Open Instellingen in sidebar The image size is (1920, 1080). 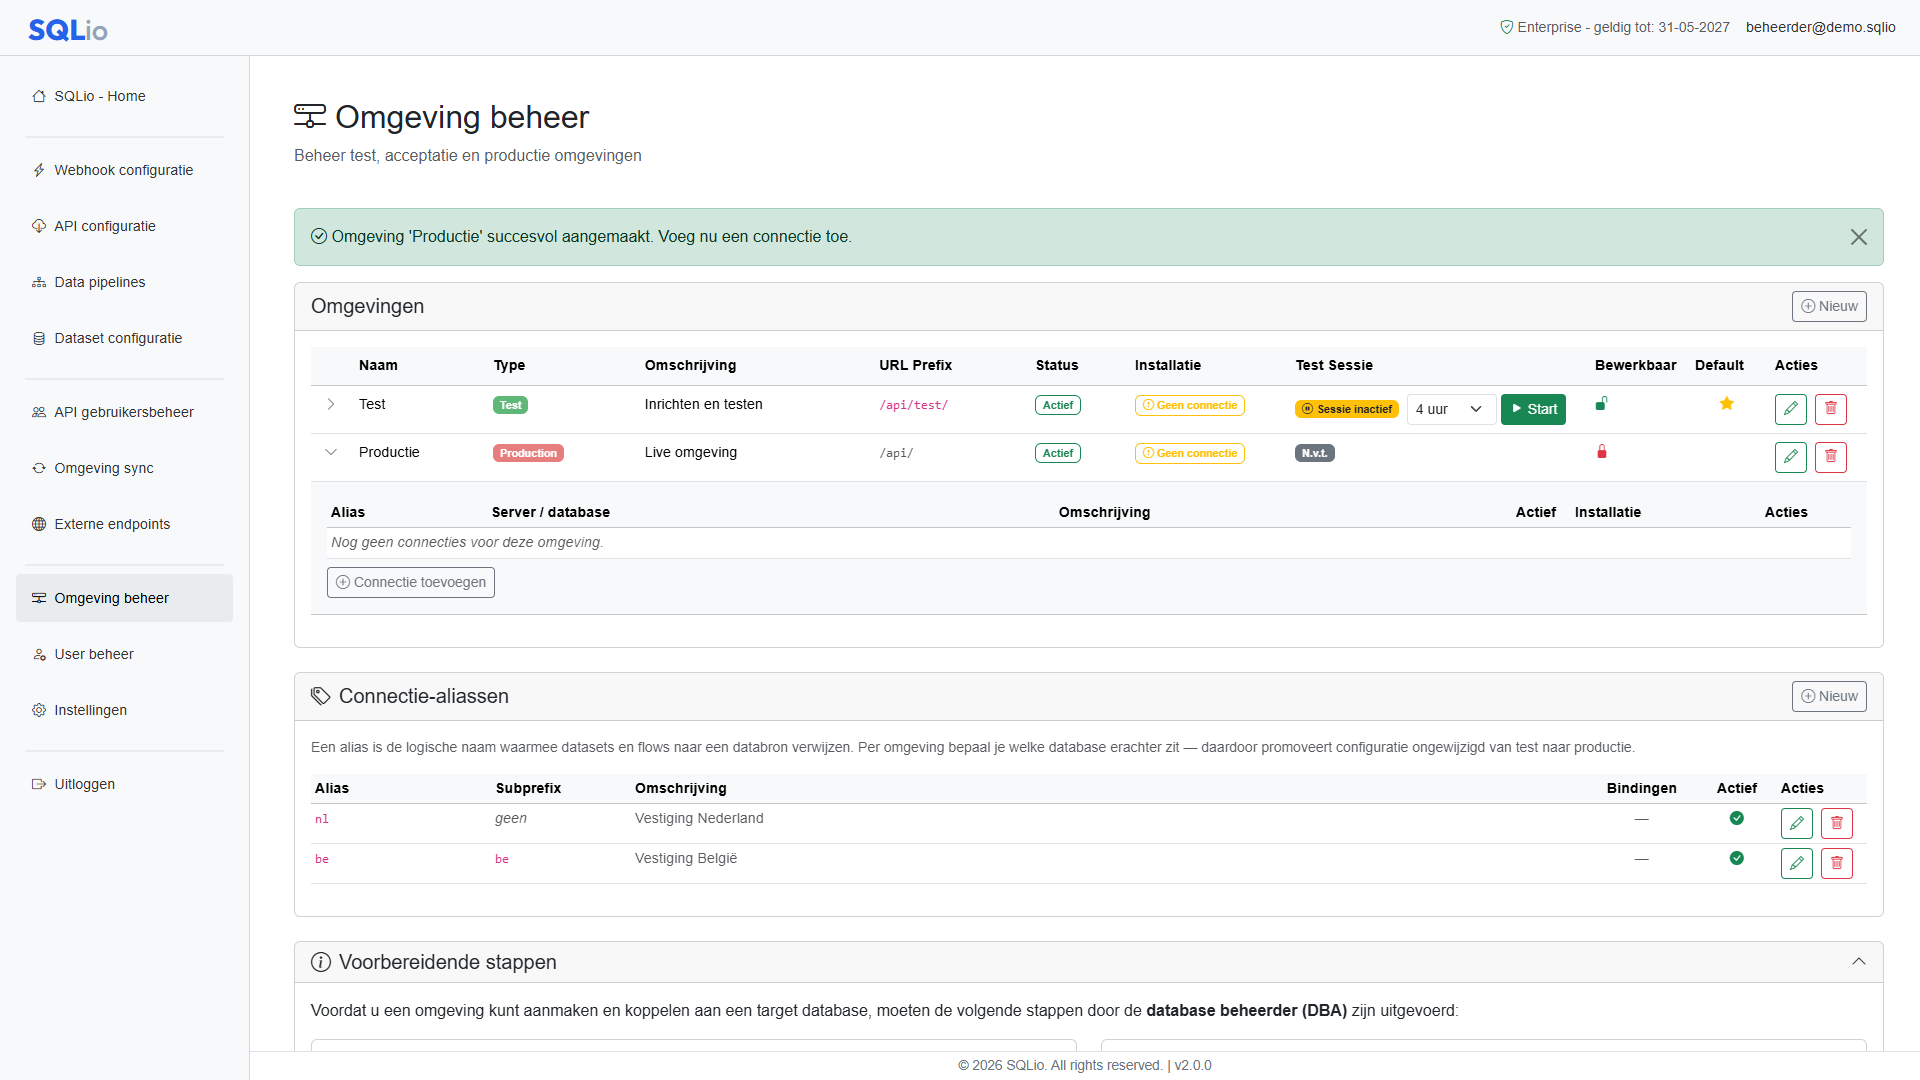tap(124, 710)
